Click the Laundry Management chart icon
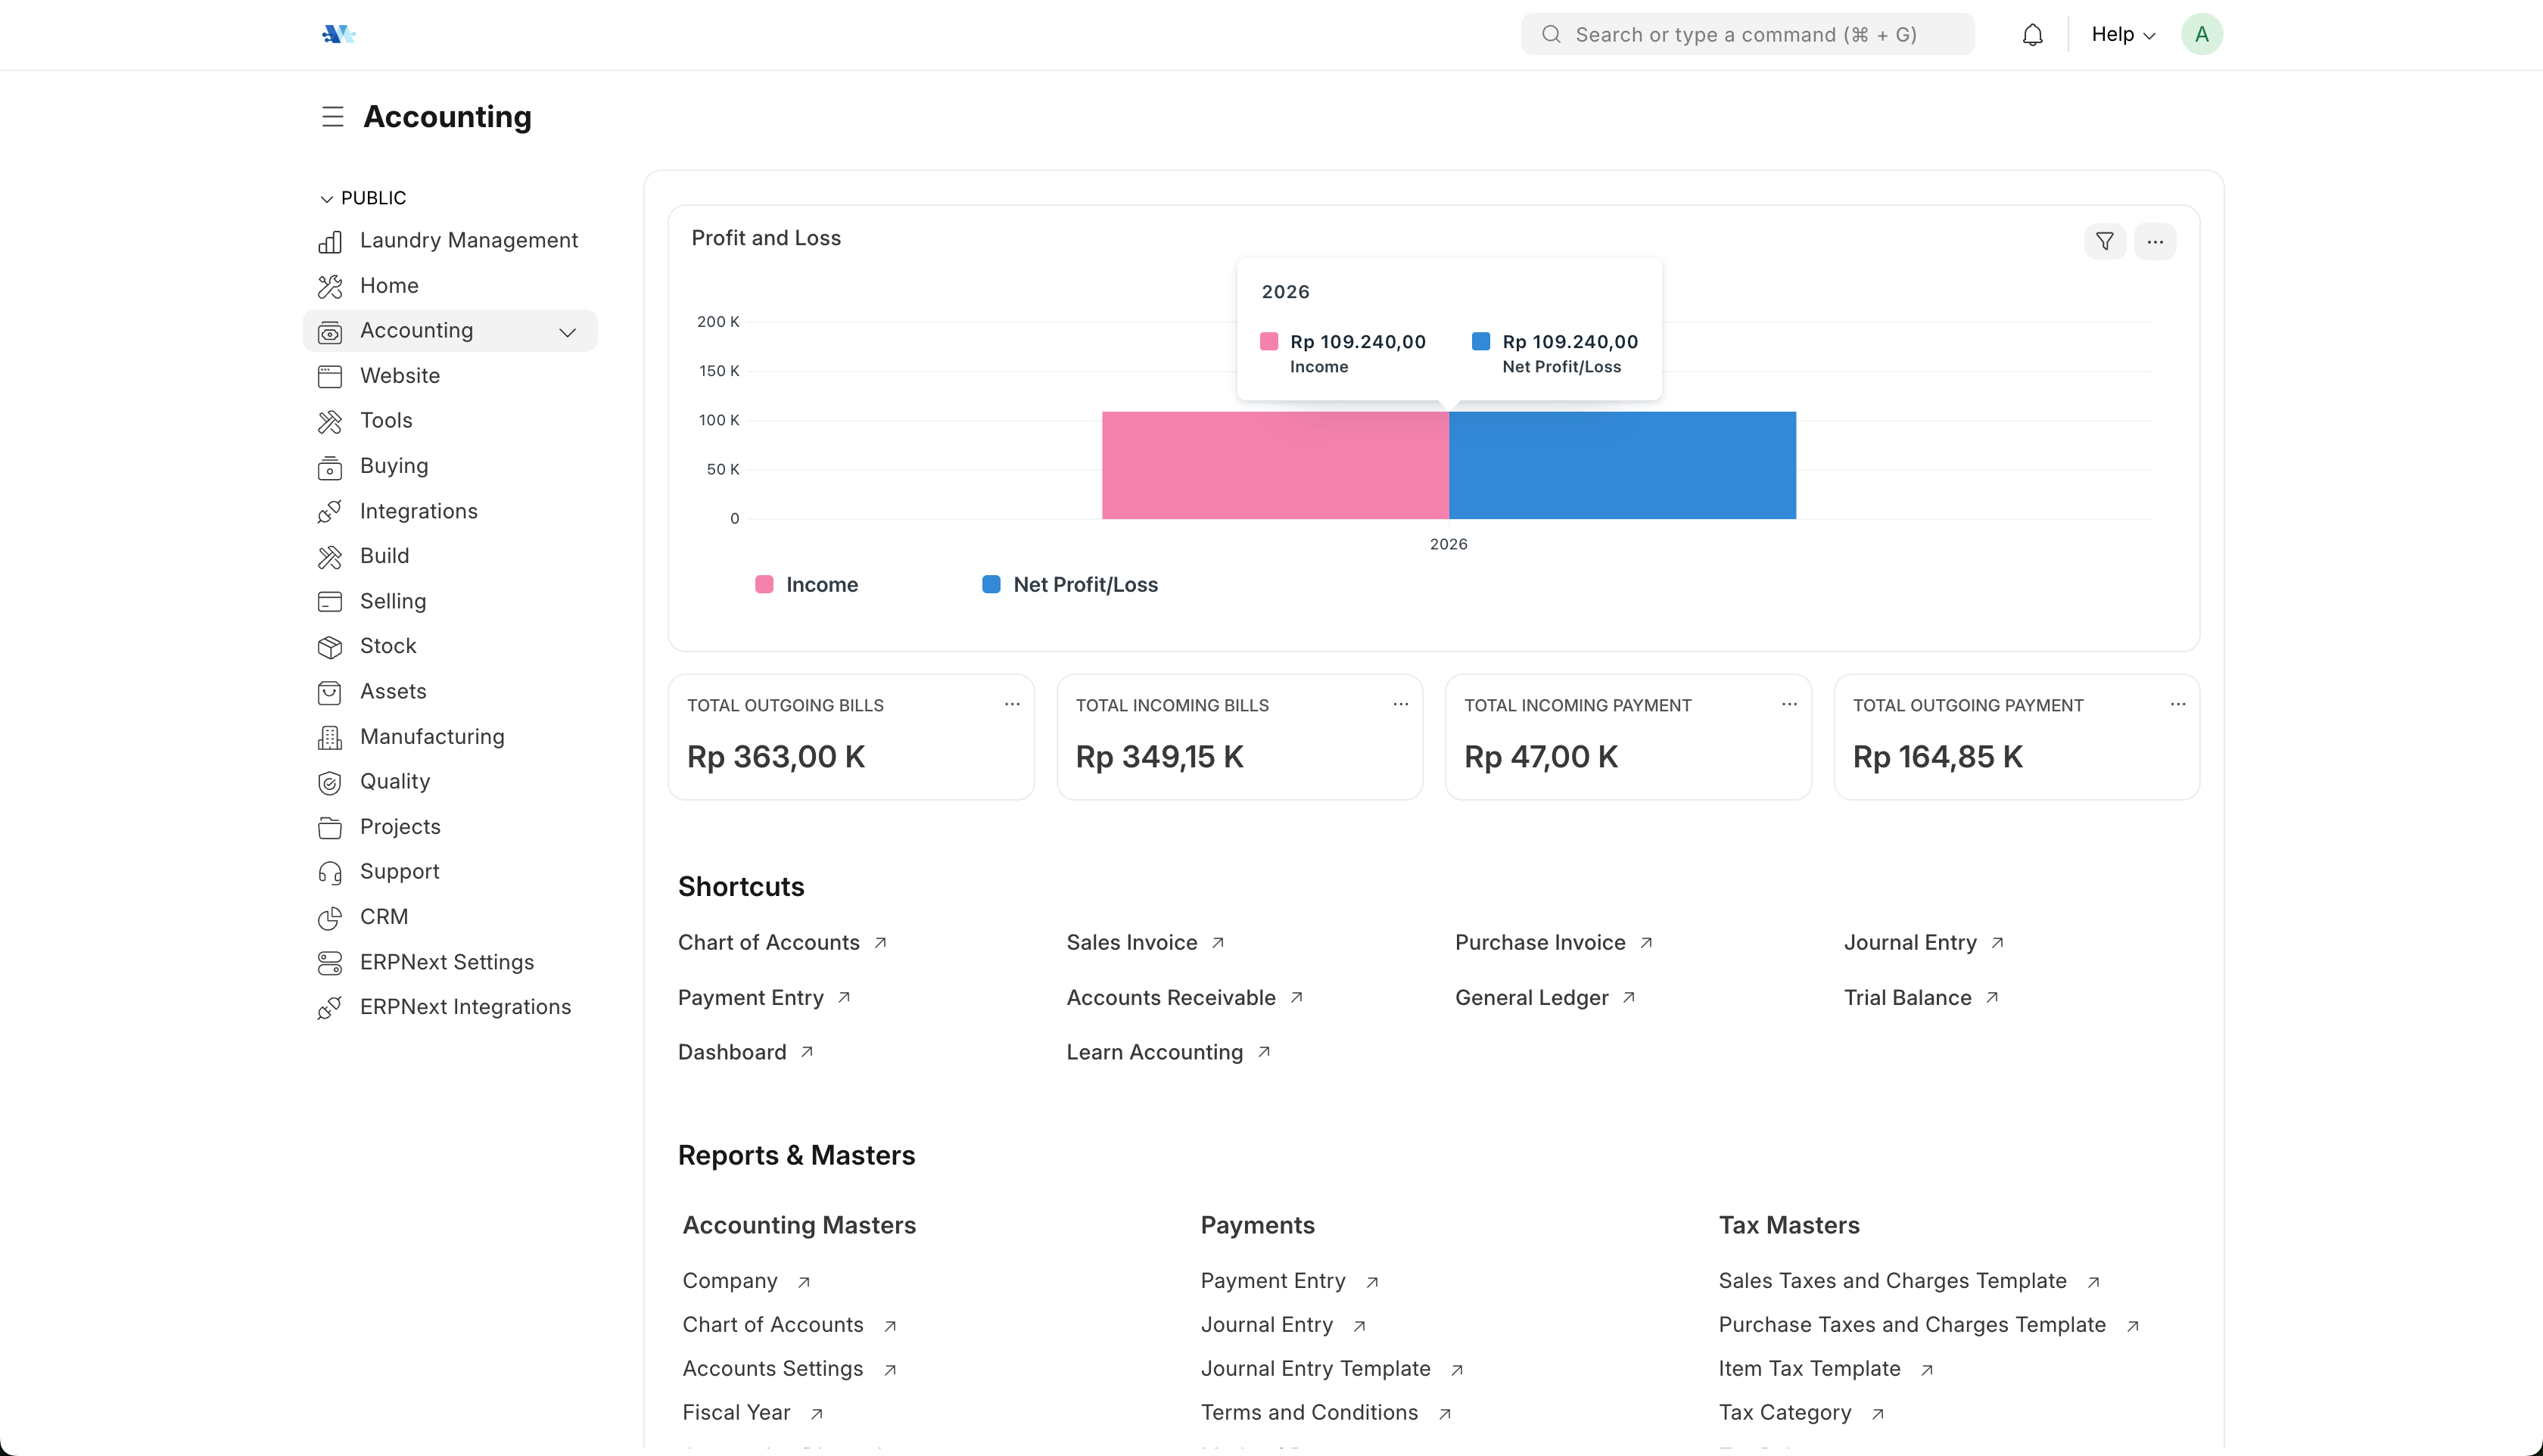Viewport: 2543px width, 1456px height. [x=330, y=241]
